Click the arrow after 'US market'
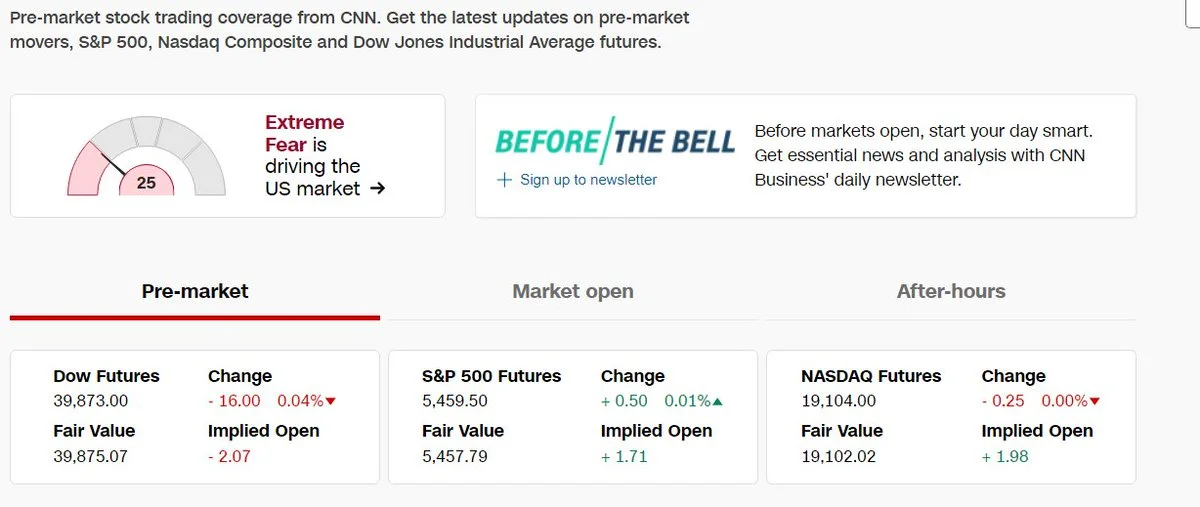Screen dimensions: 1200x507 (x=377, y=188)
